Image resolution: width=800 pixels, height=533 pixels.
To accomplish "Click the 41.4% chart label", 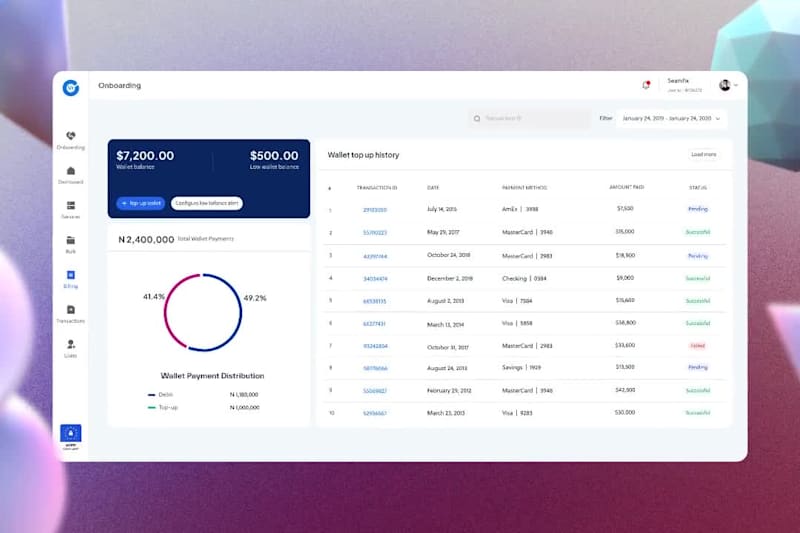I will (154, 296).
